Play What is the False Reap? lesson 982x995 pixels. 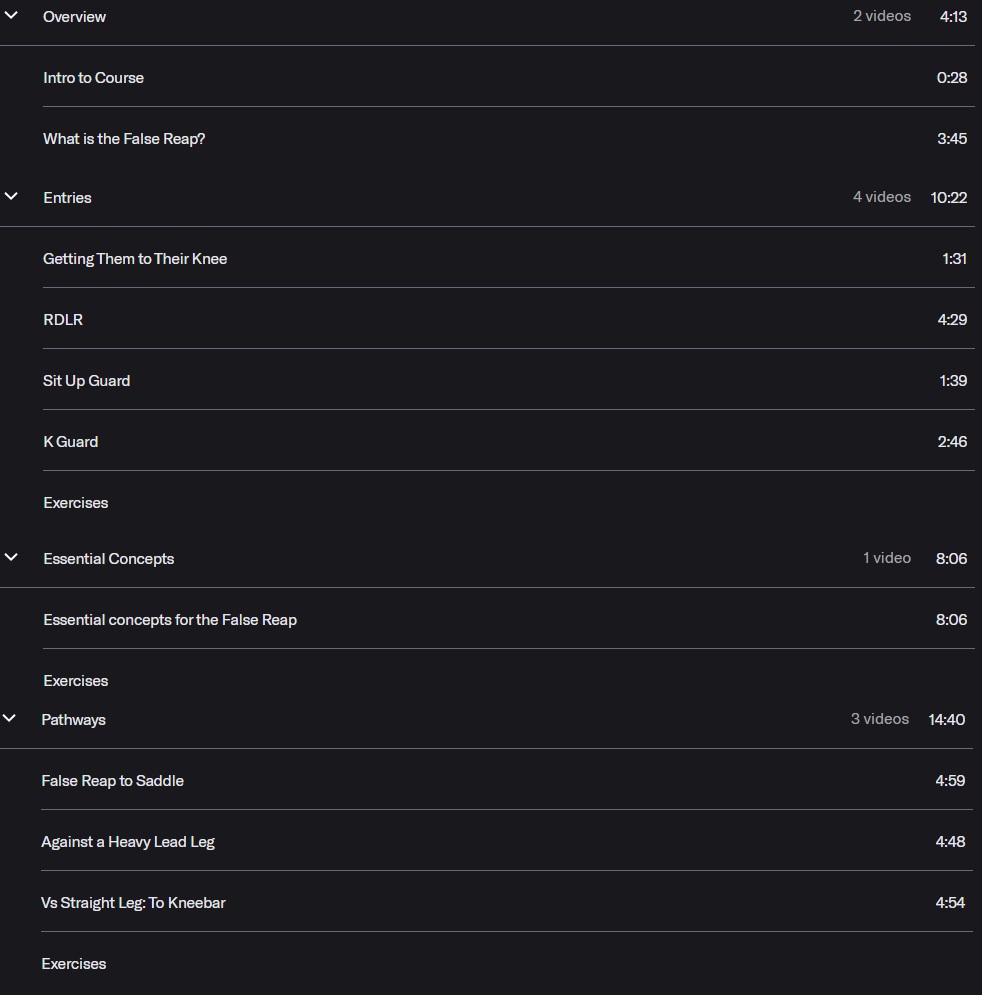(x=124, y=139)
